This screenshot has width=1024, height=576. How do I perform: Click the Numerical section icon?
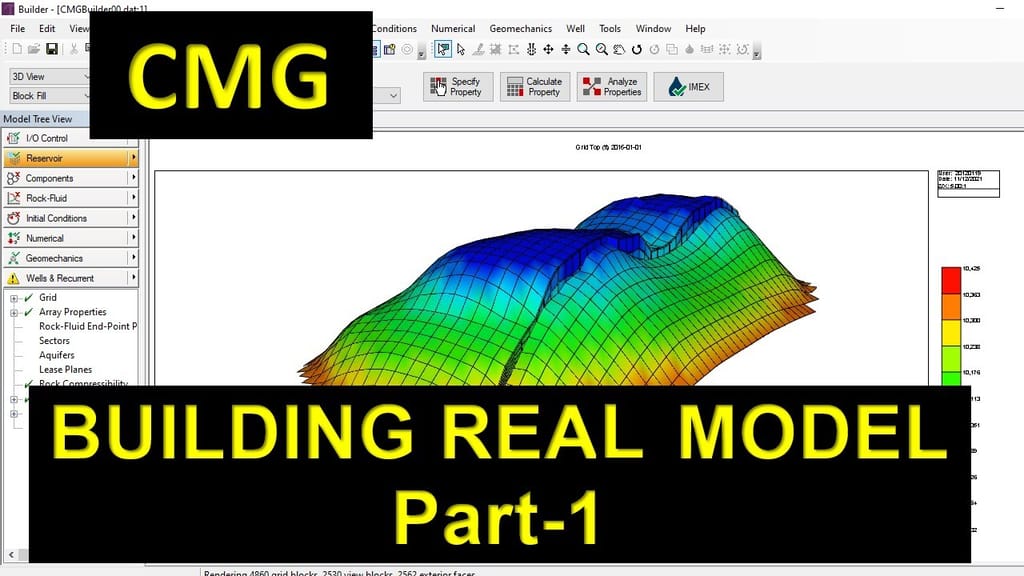point(13,238)
